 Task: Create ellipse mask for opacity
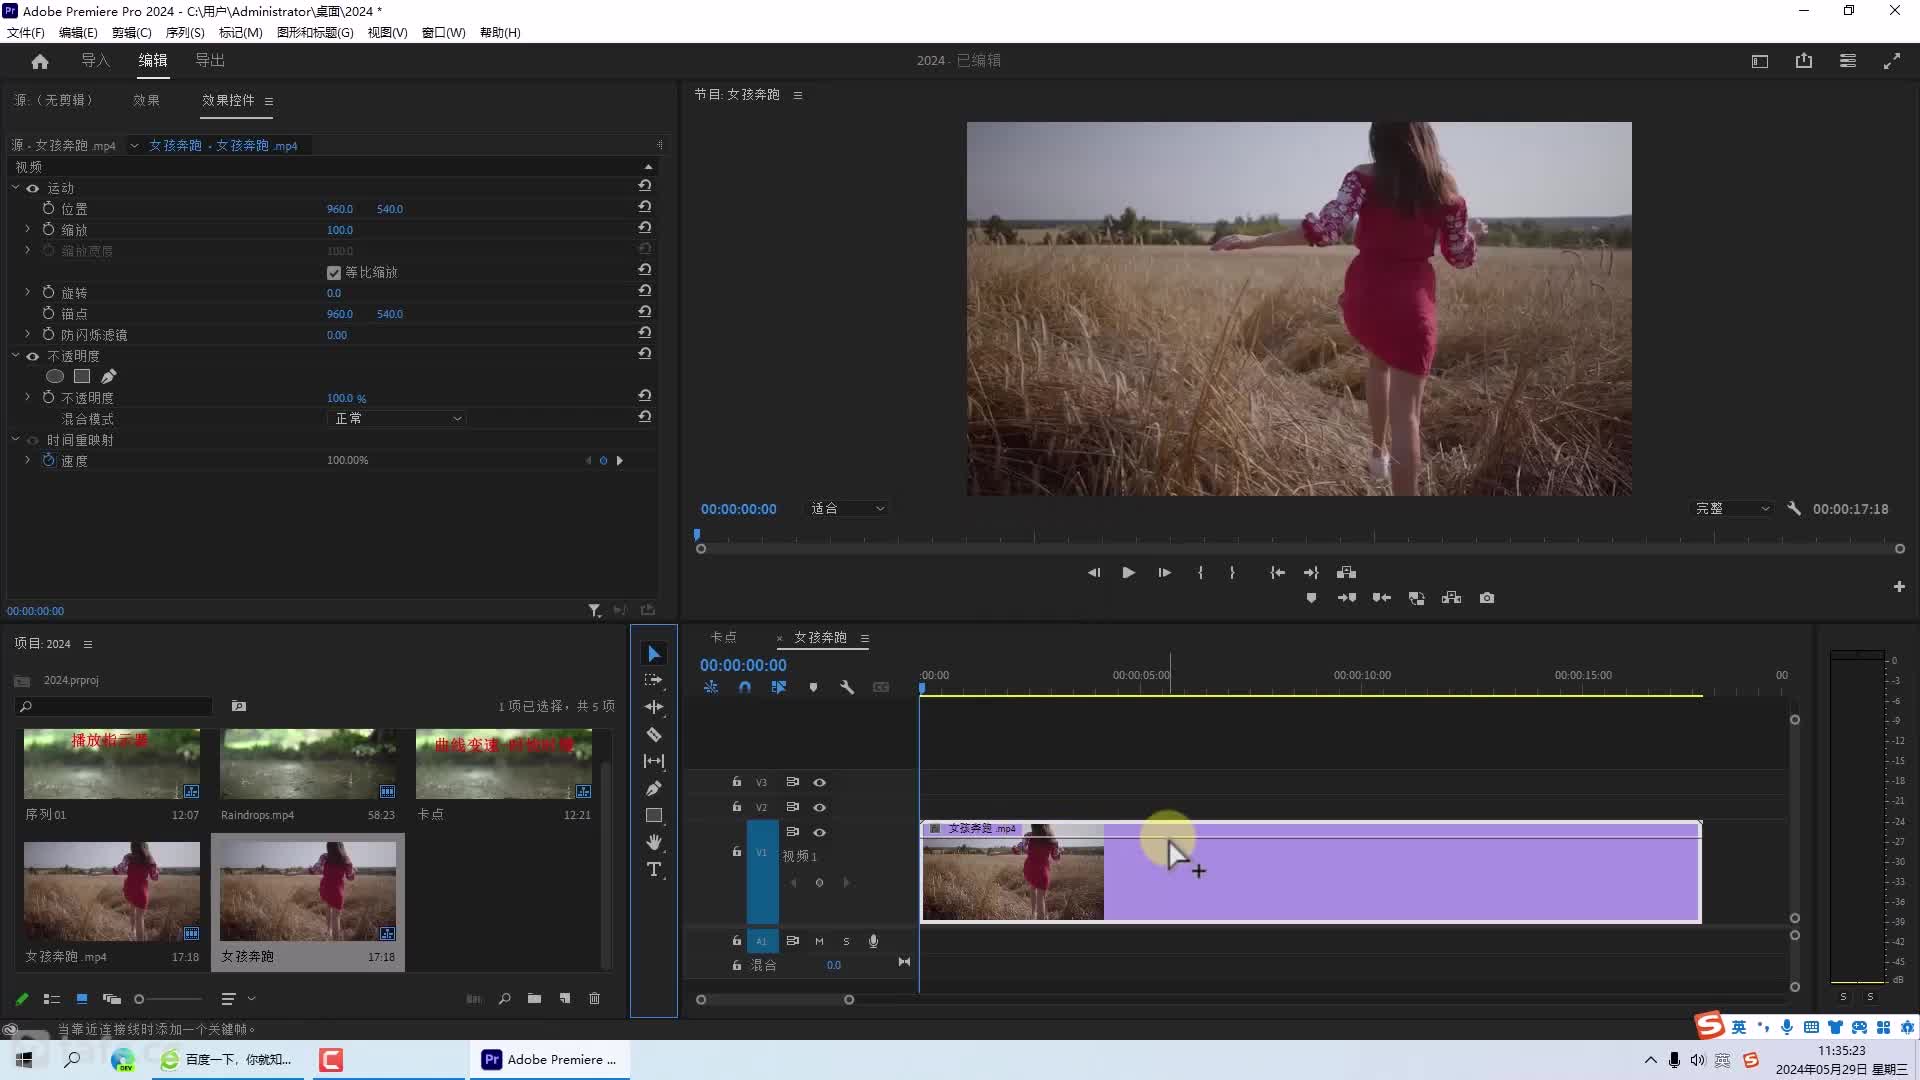[55, 376]
